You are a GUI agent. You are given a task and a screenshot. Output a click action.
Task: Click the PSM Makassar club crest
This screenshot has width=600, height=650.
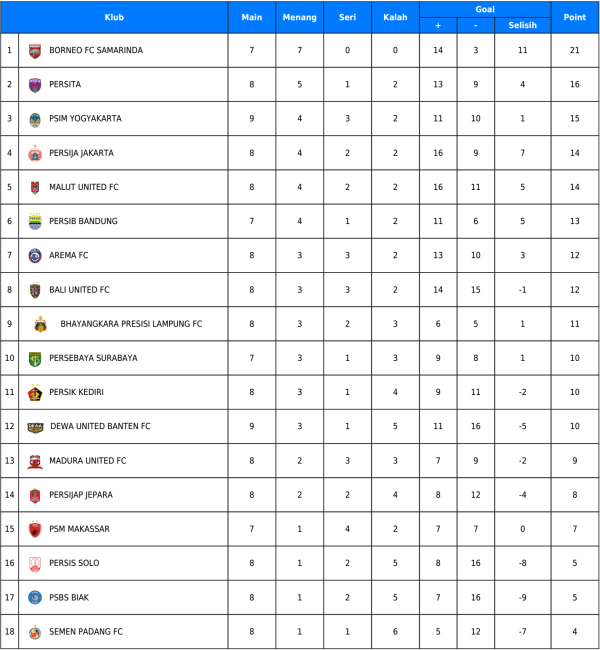(x=35, y=529)
